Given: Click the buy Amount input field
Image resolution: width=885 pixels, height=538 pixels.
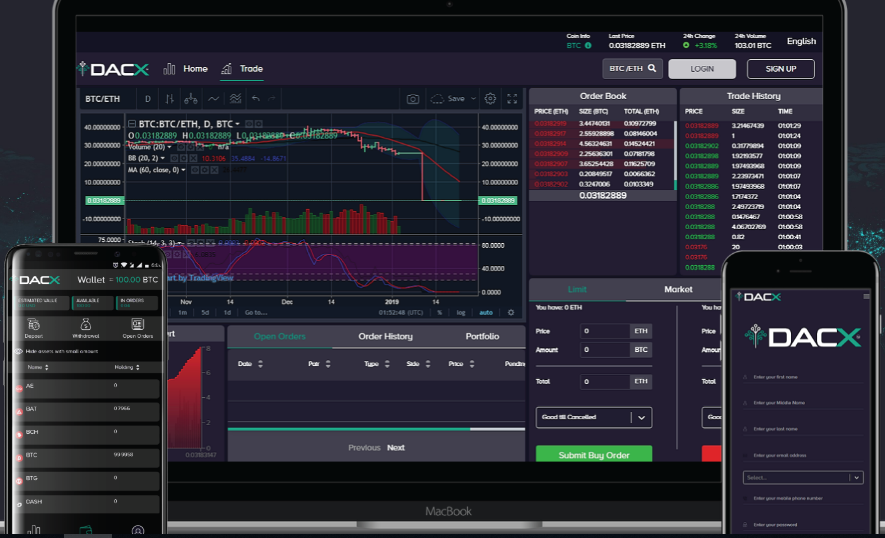Looking at the screenshot, I should click(x=604, y=350).
